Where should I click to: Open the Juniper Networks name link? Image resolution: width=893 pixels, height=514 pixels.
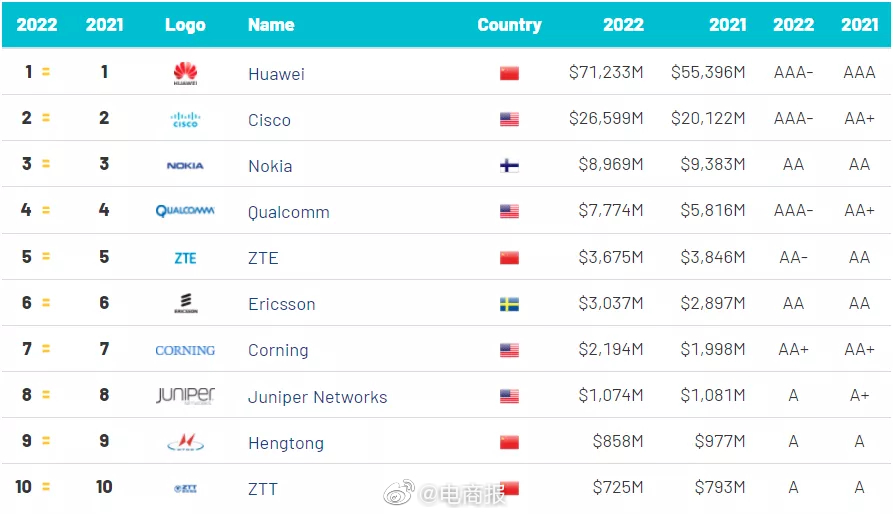[x=317, y=397]
